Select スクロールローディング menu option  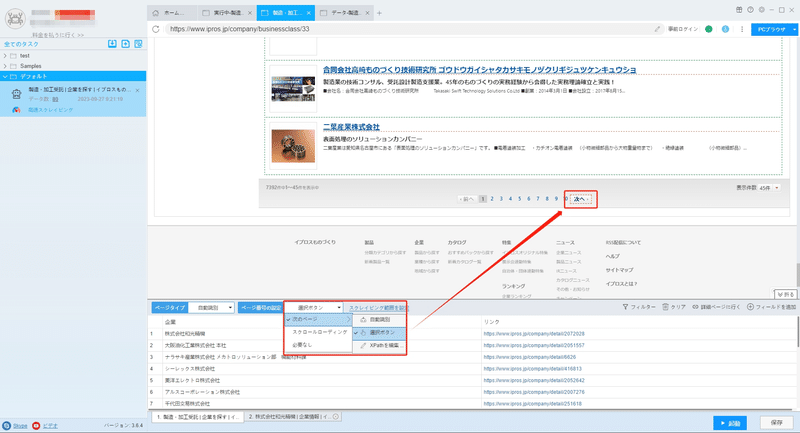(x=318, y=332)
